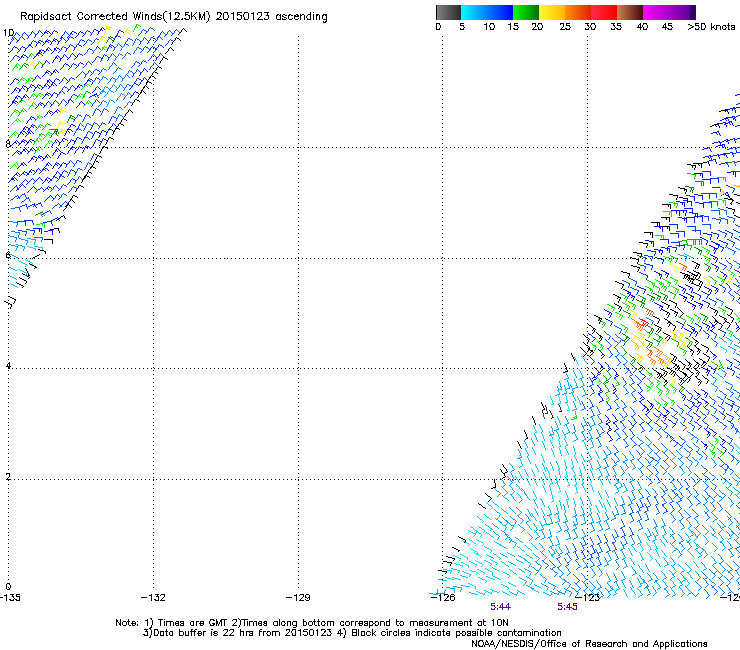Click the cyan-blue 5-15 knots color band

[x=487, y=12]
